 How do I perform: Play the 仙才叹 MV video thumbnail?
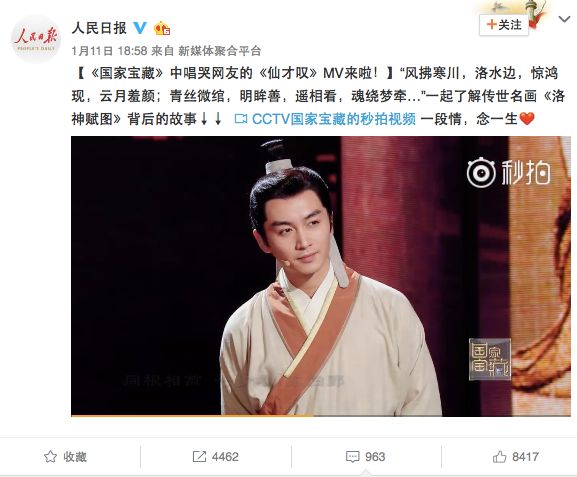click(321, 276)
